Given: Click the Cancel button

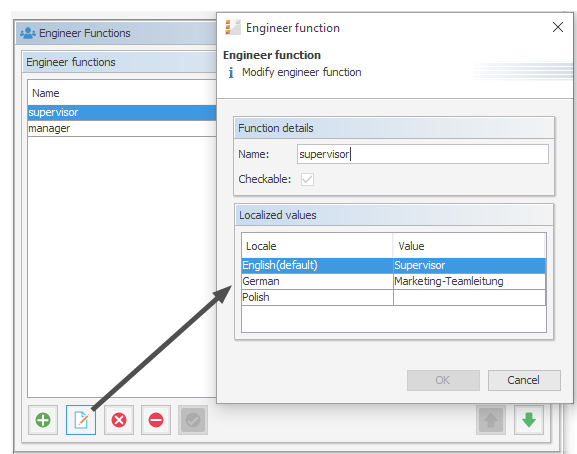Looking at the screenshot, I should [x=524, y=380].
